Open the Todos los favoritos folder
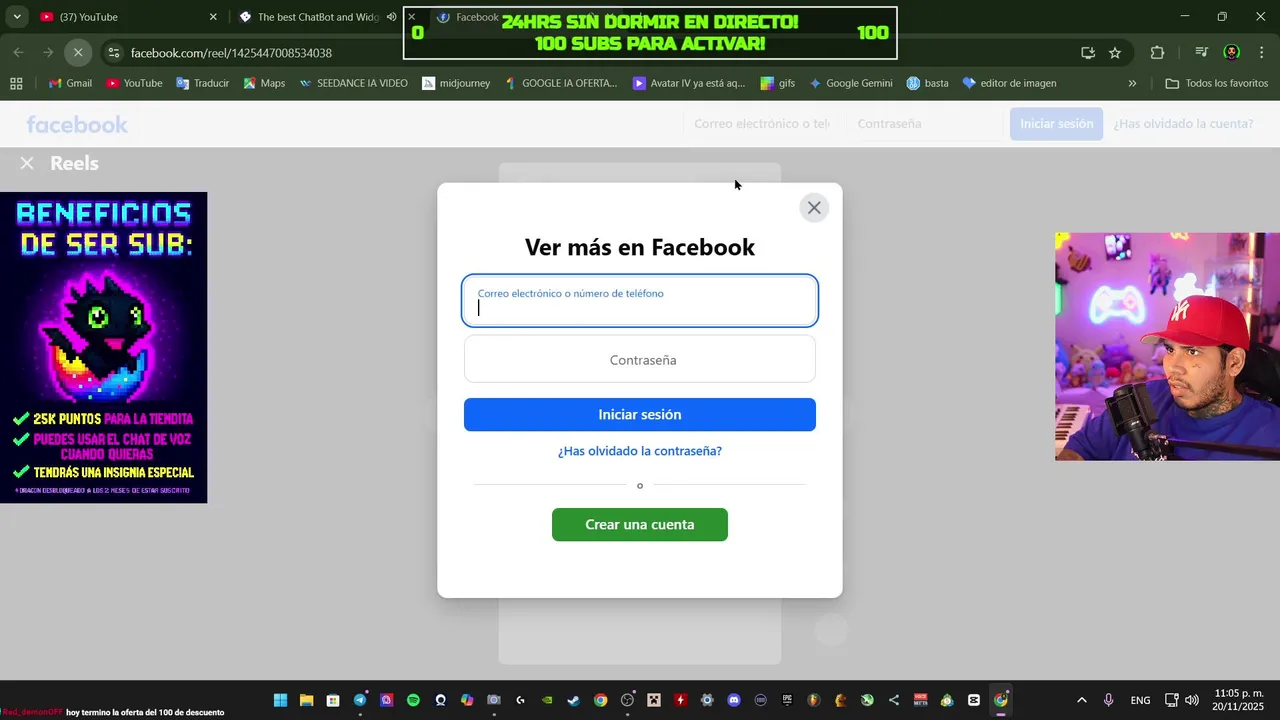The image size is (1280, 720). pyautogui.click(x=1217, y=83)
